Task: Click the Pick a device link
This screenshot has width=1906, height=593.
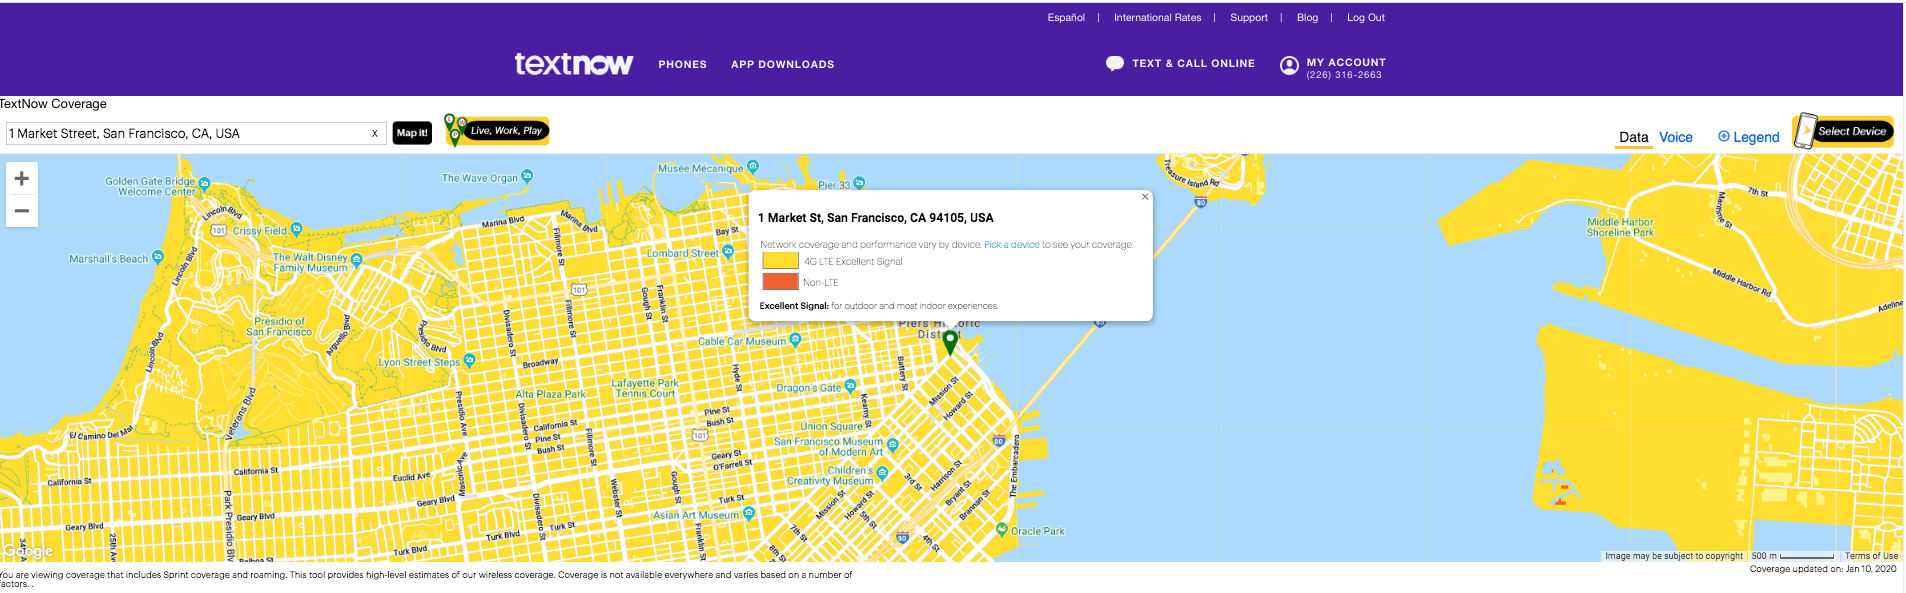Action: [1011, 245]
